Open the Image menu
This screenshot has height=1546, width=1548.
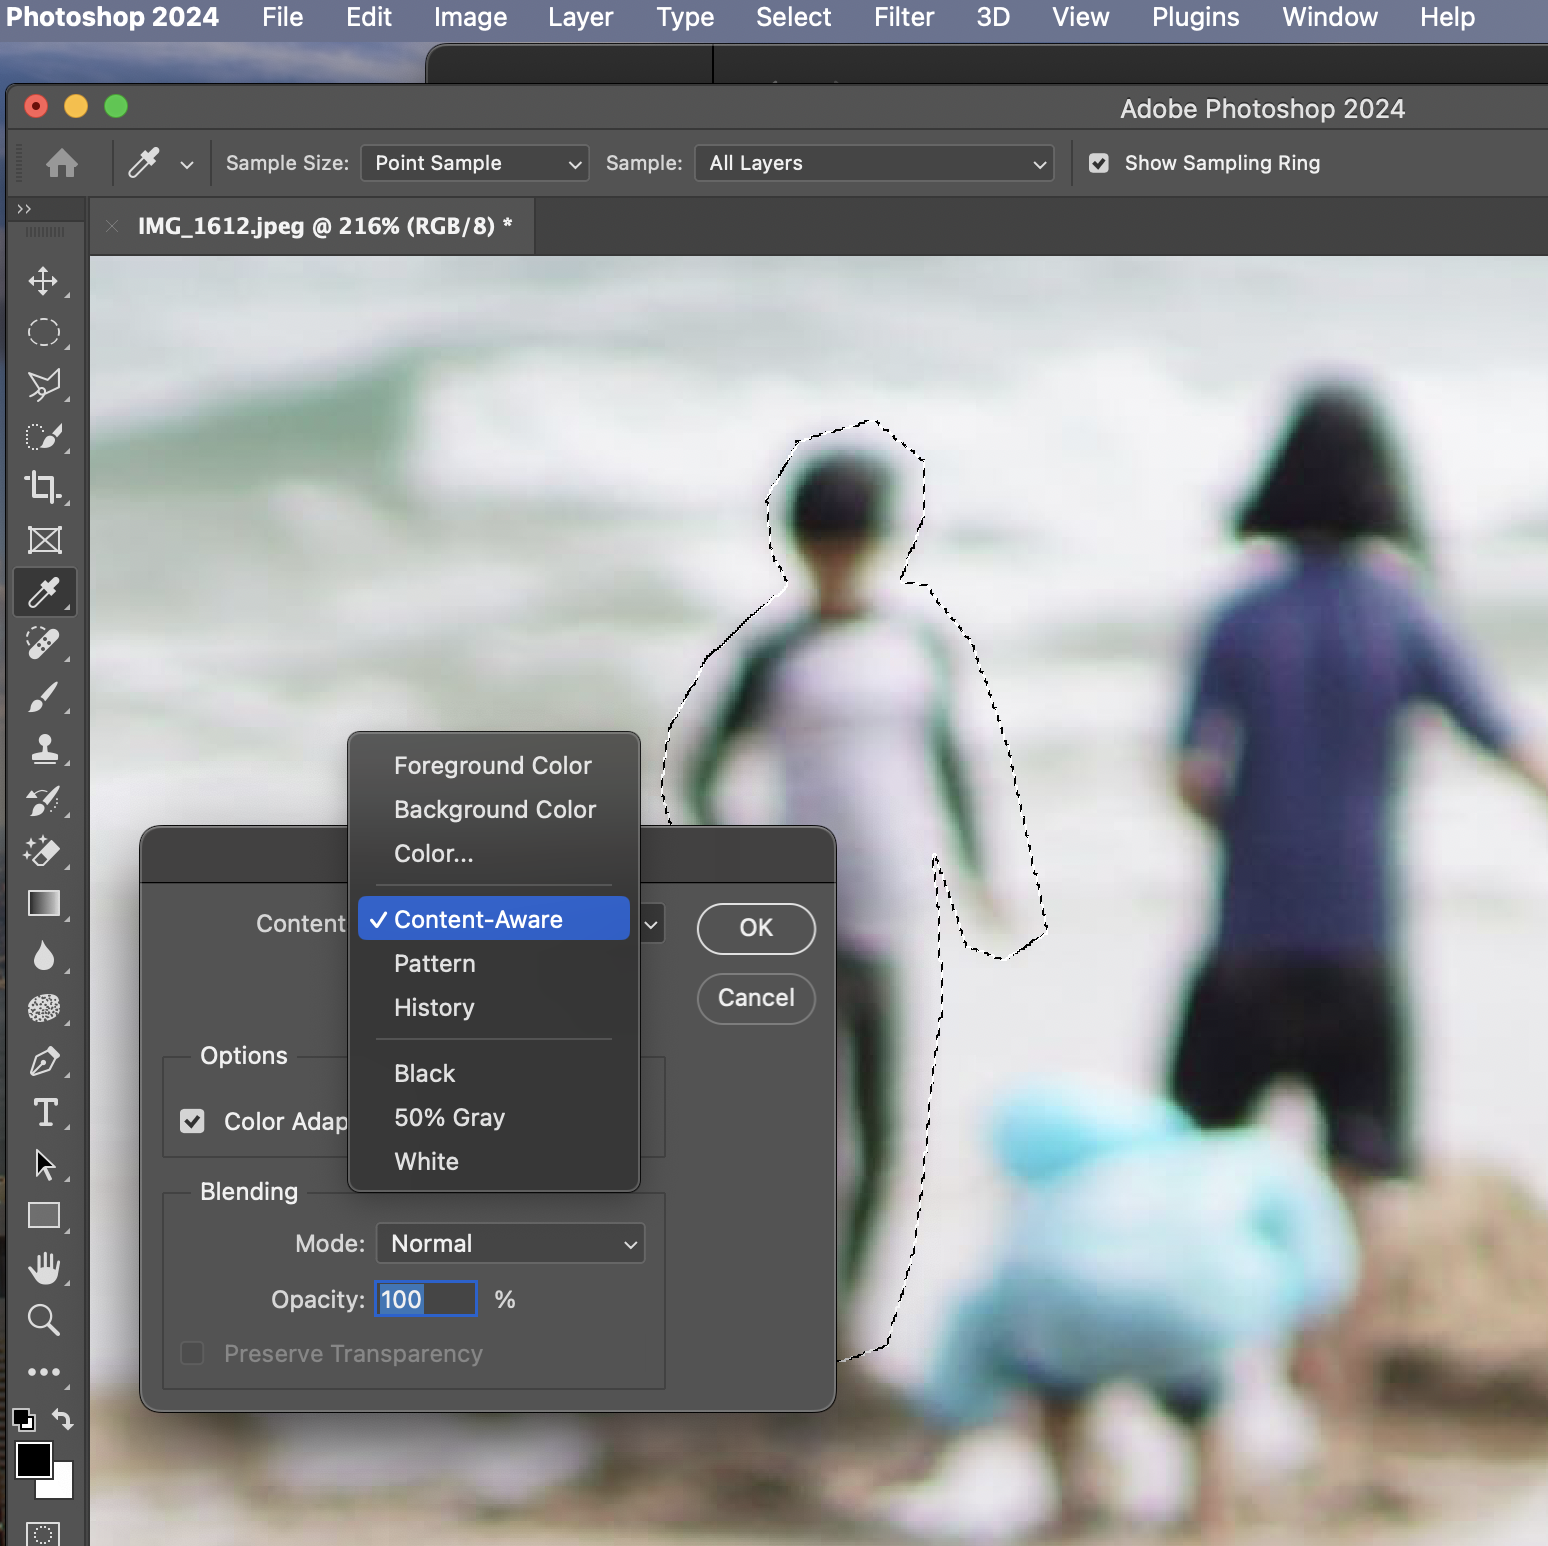click(470, 17)
